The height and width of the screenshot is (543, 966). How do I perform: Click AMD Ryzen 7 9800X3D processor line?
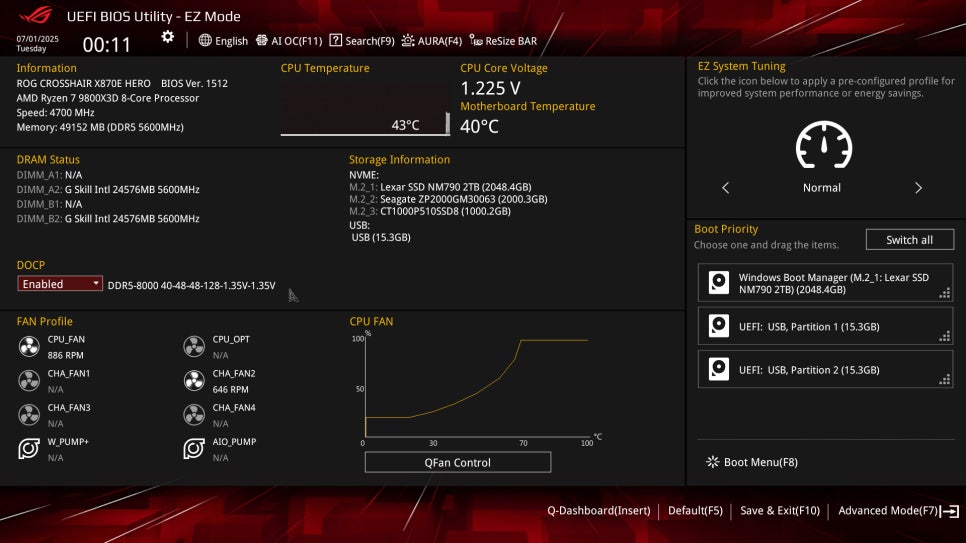click(108, 98)
